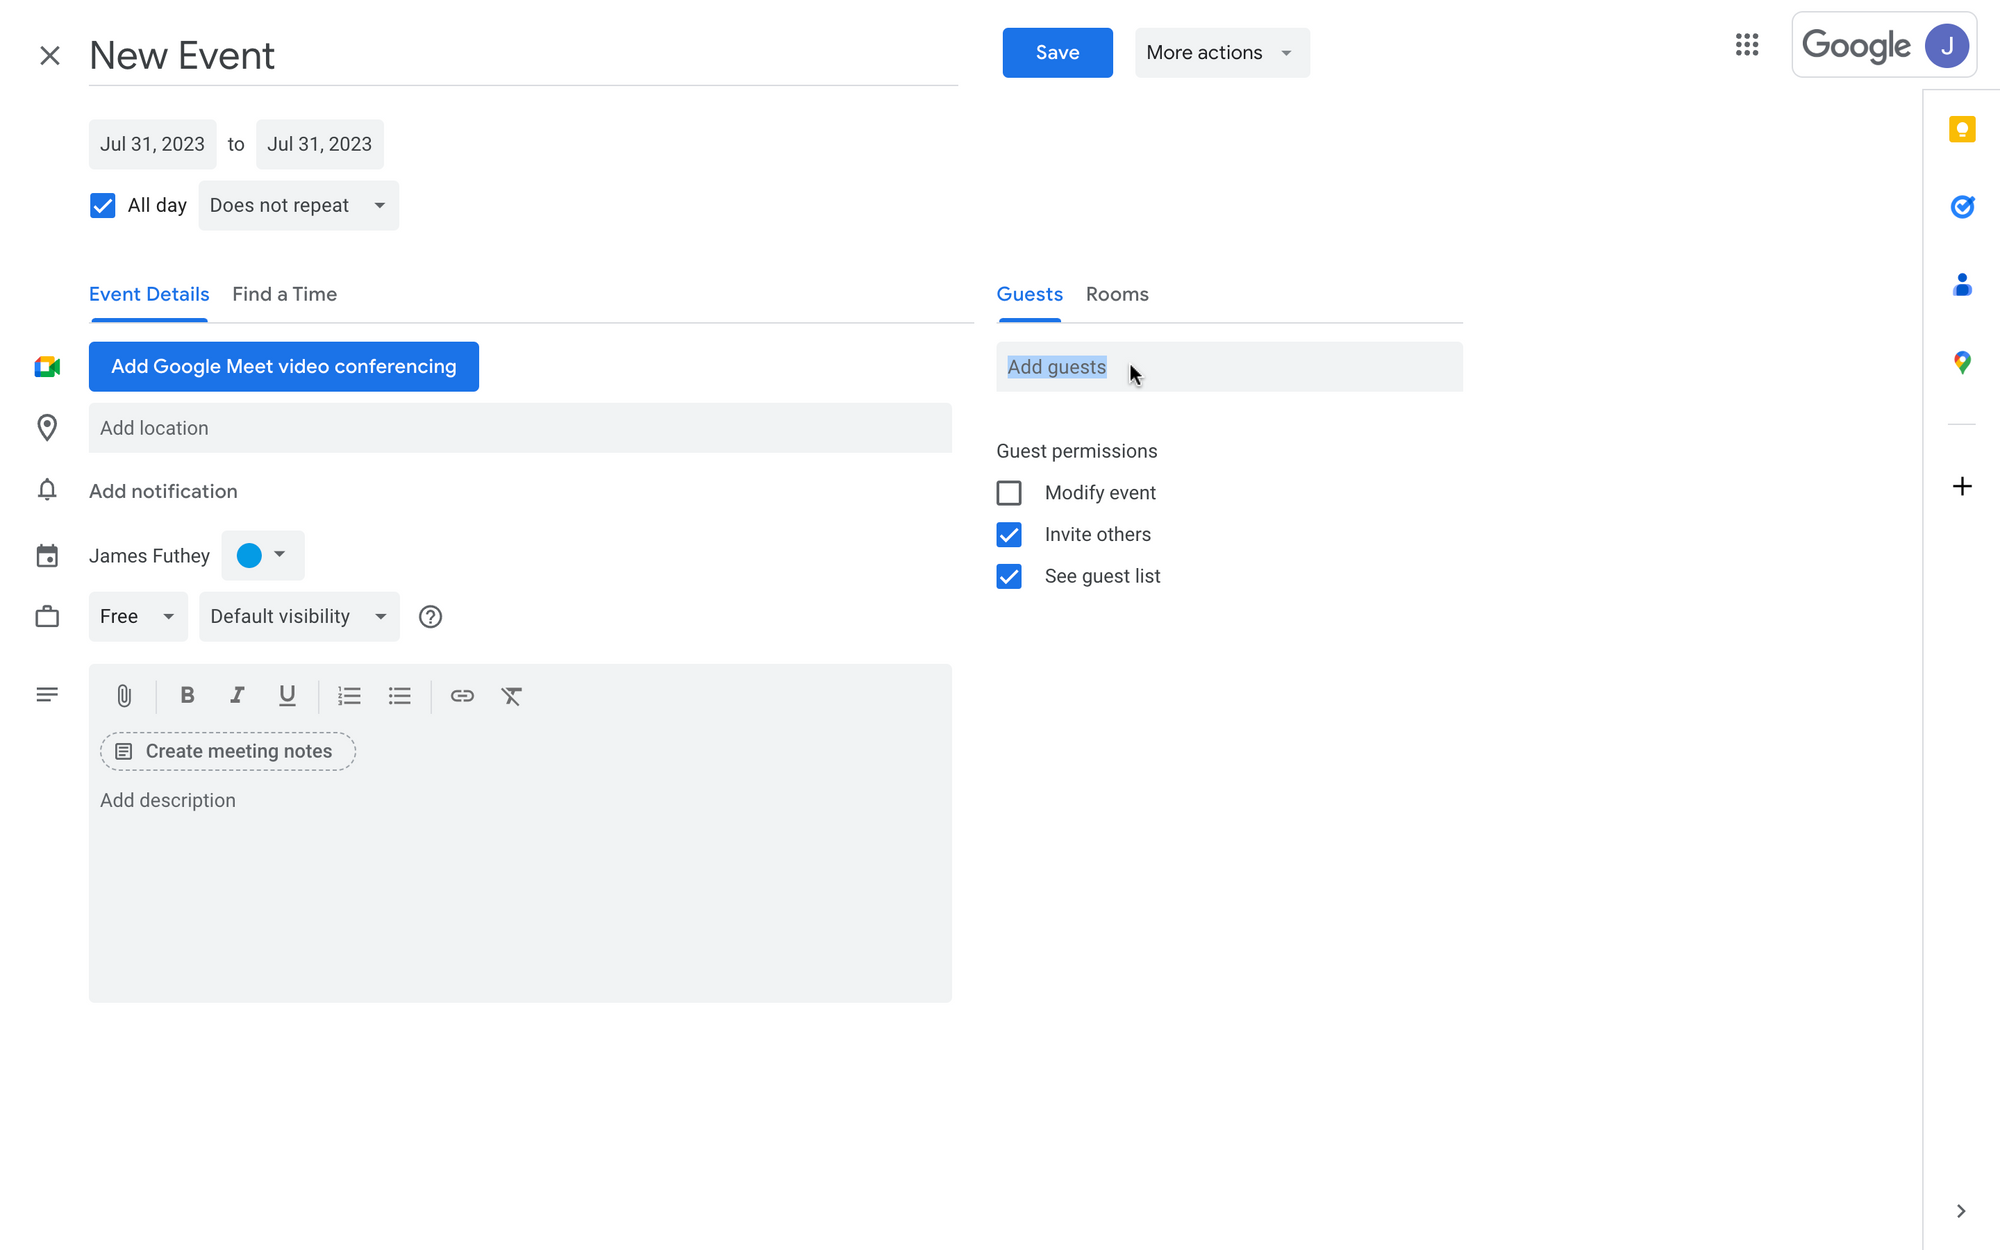Click Add Google Meet video conferencing button
The height and width of the screenshot is (1250, 2000).
click(284, 366)
